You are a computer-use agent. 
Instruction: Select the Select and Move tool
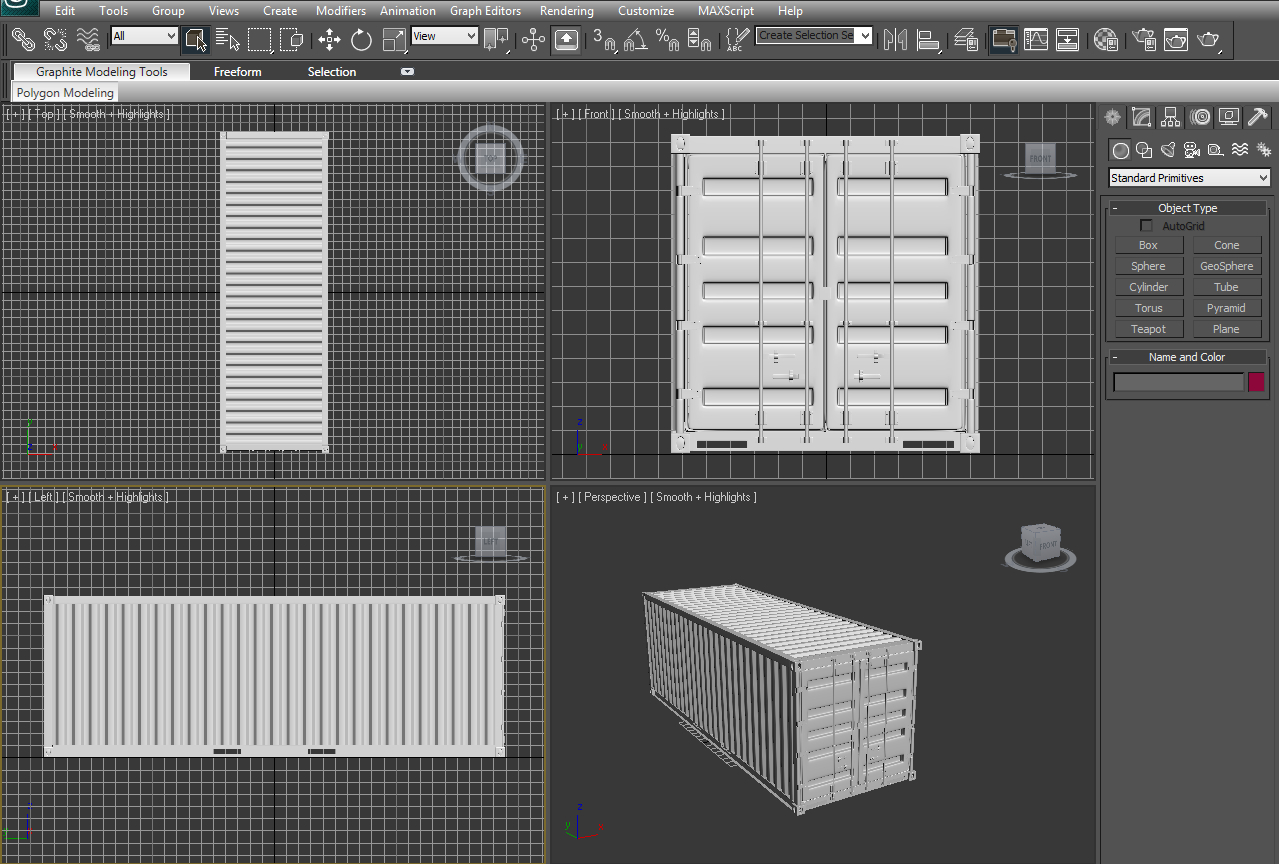click(329, 39)
